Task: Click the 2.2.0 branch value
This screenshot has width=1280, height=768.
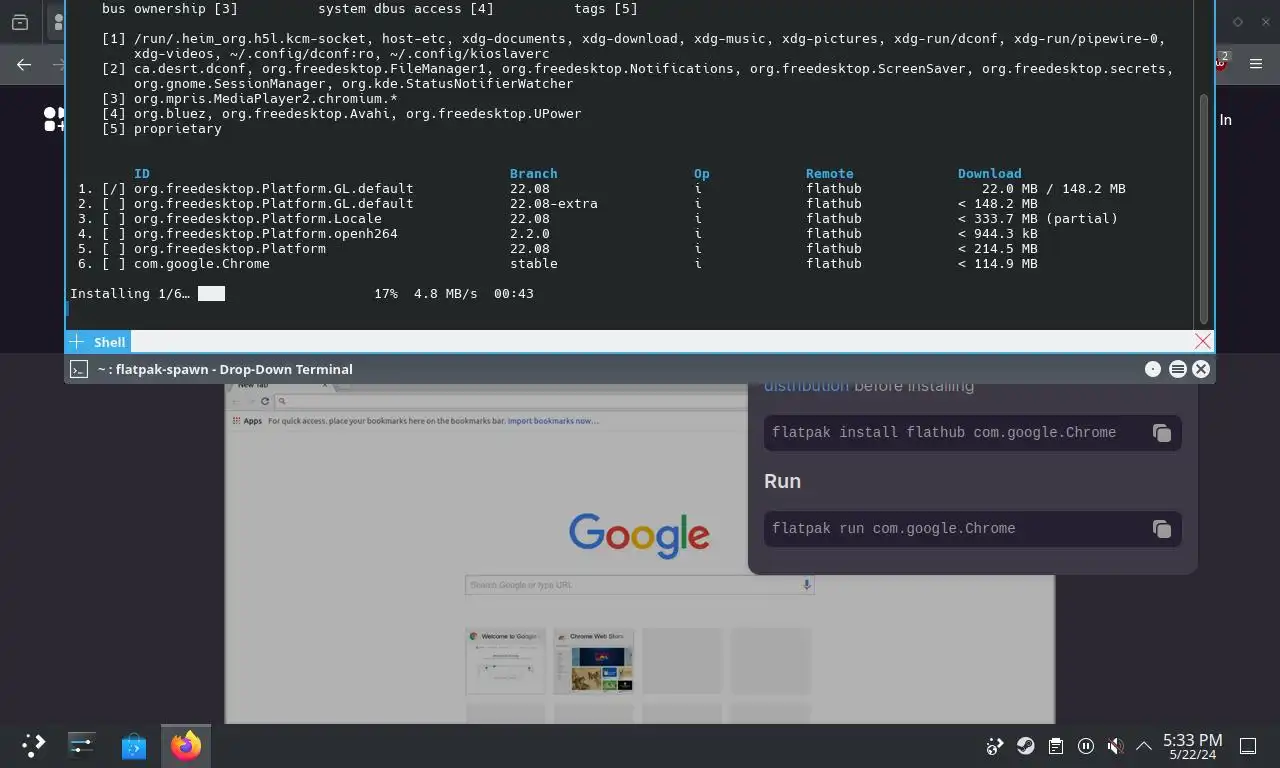Action: tap(530, 234)
